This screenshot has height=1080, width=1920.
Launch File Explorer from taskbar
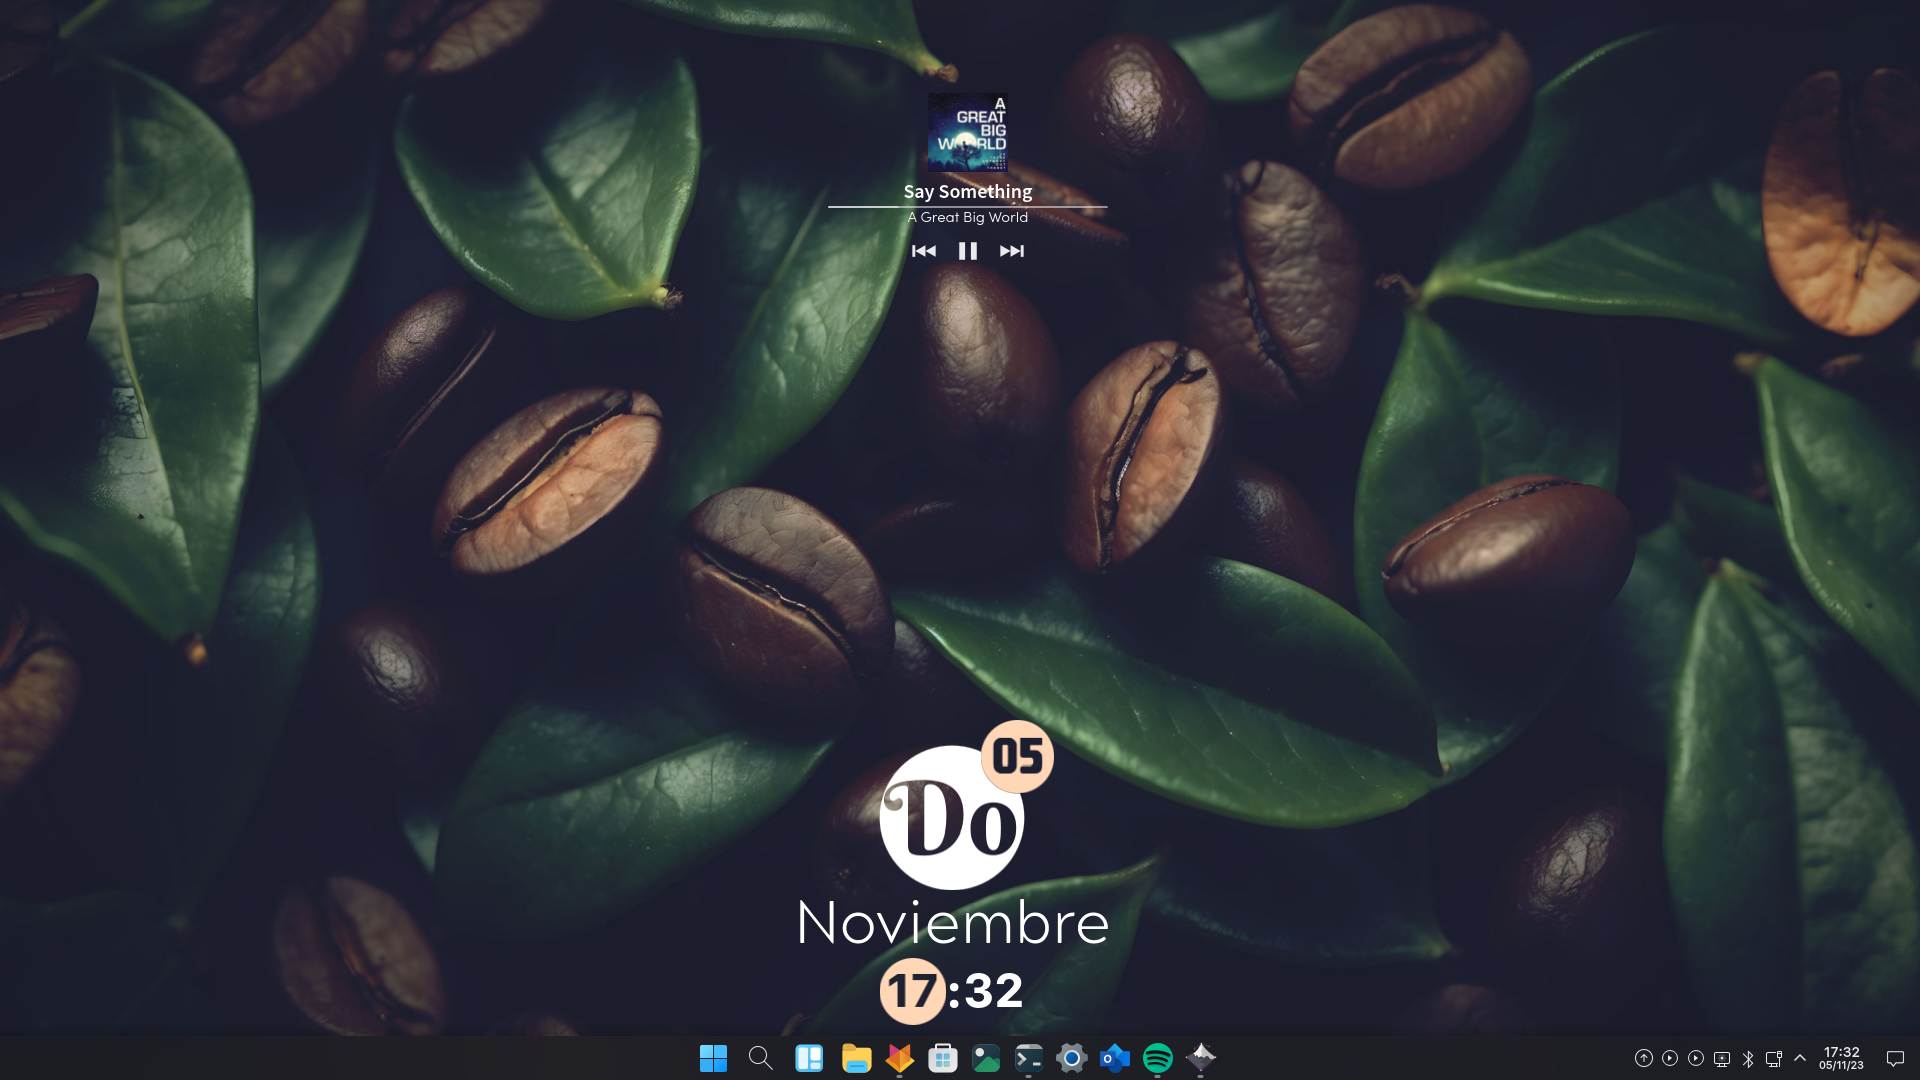(856, 1058)
